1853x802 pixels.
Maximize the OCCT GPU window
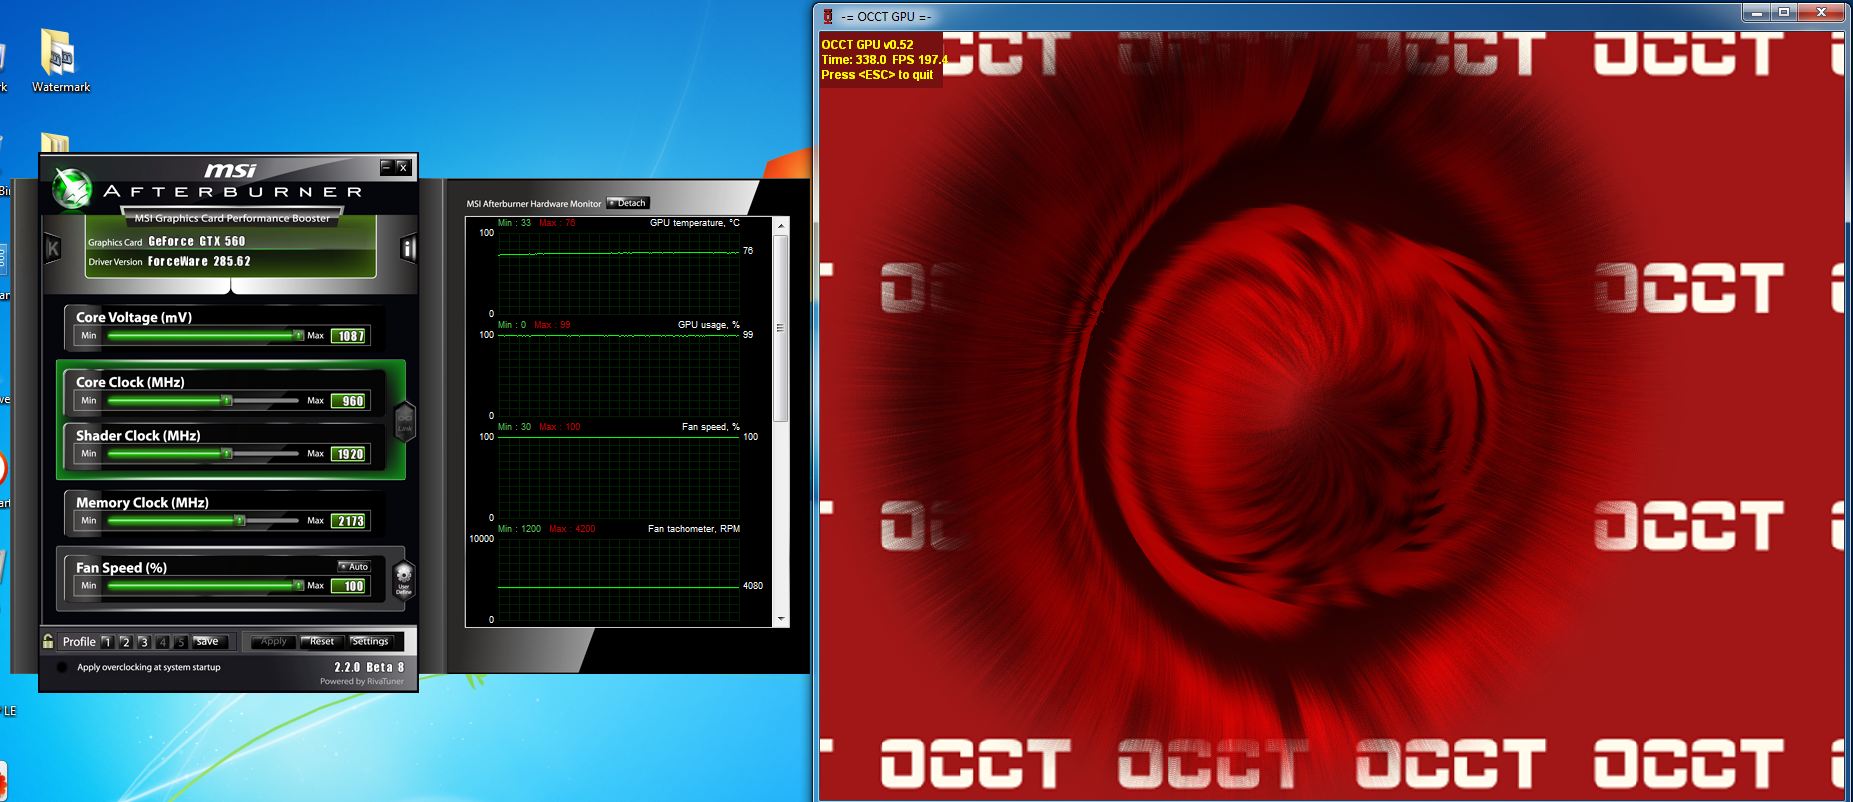click(x=1784, y=12)
